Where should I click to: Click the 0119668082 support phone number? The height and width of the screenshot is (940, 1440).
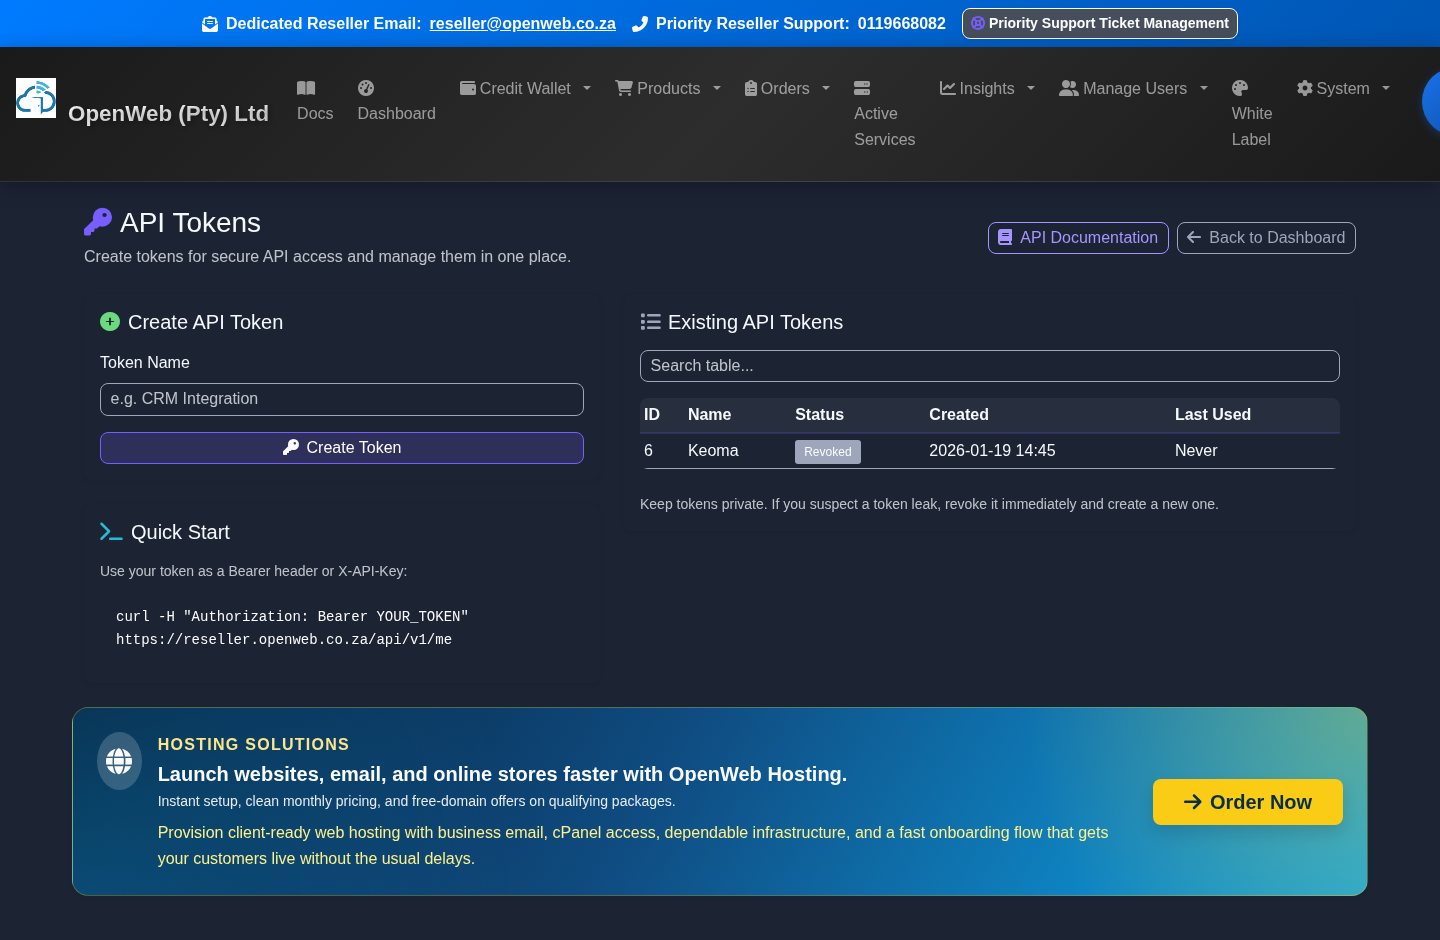click(902, 24)
